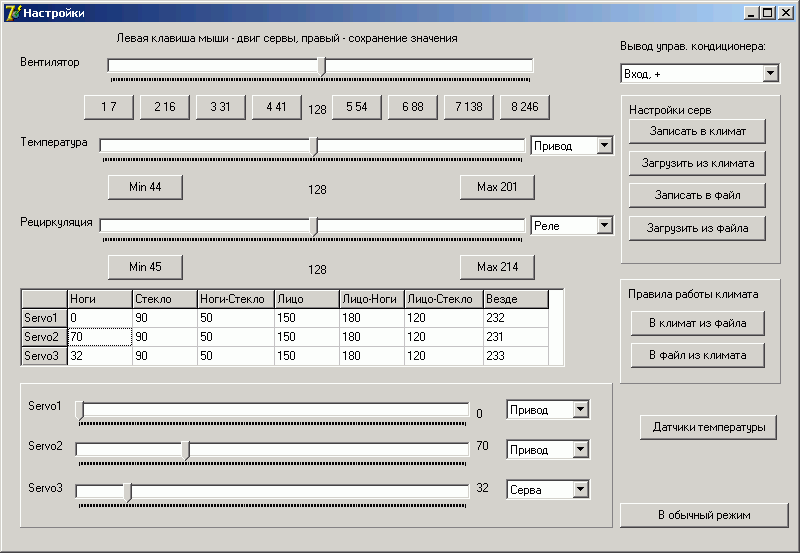Open the Рециркуляция 'Реле' dropdown
This screenshot has height=553, width=800.
(x=603, y=226)
